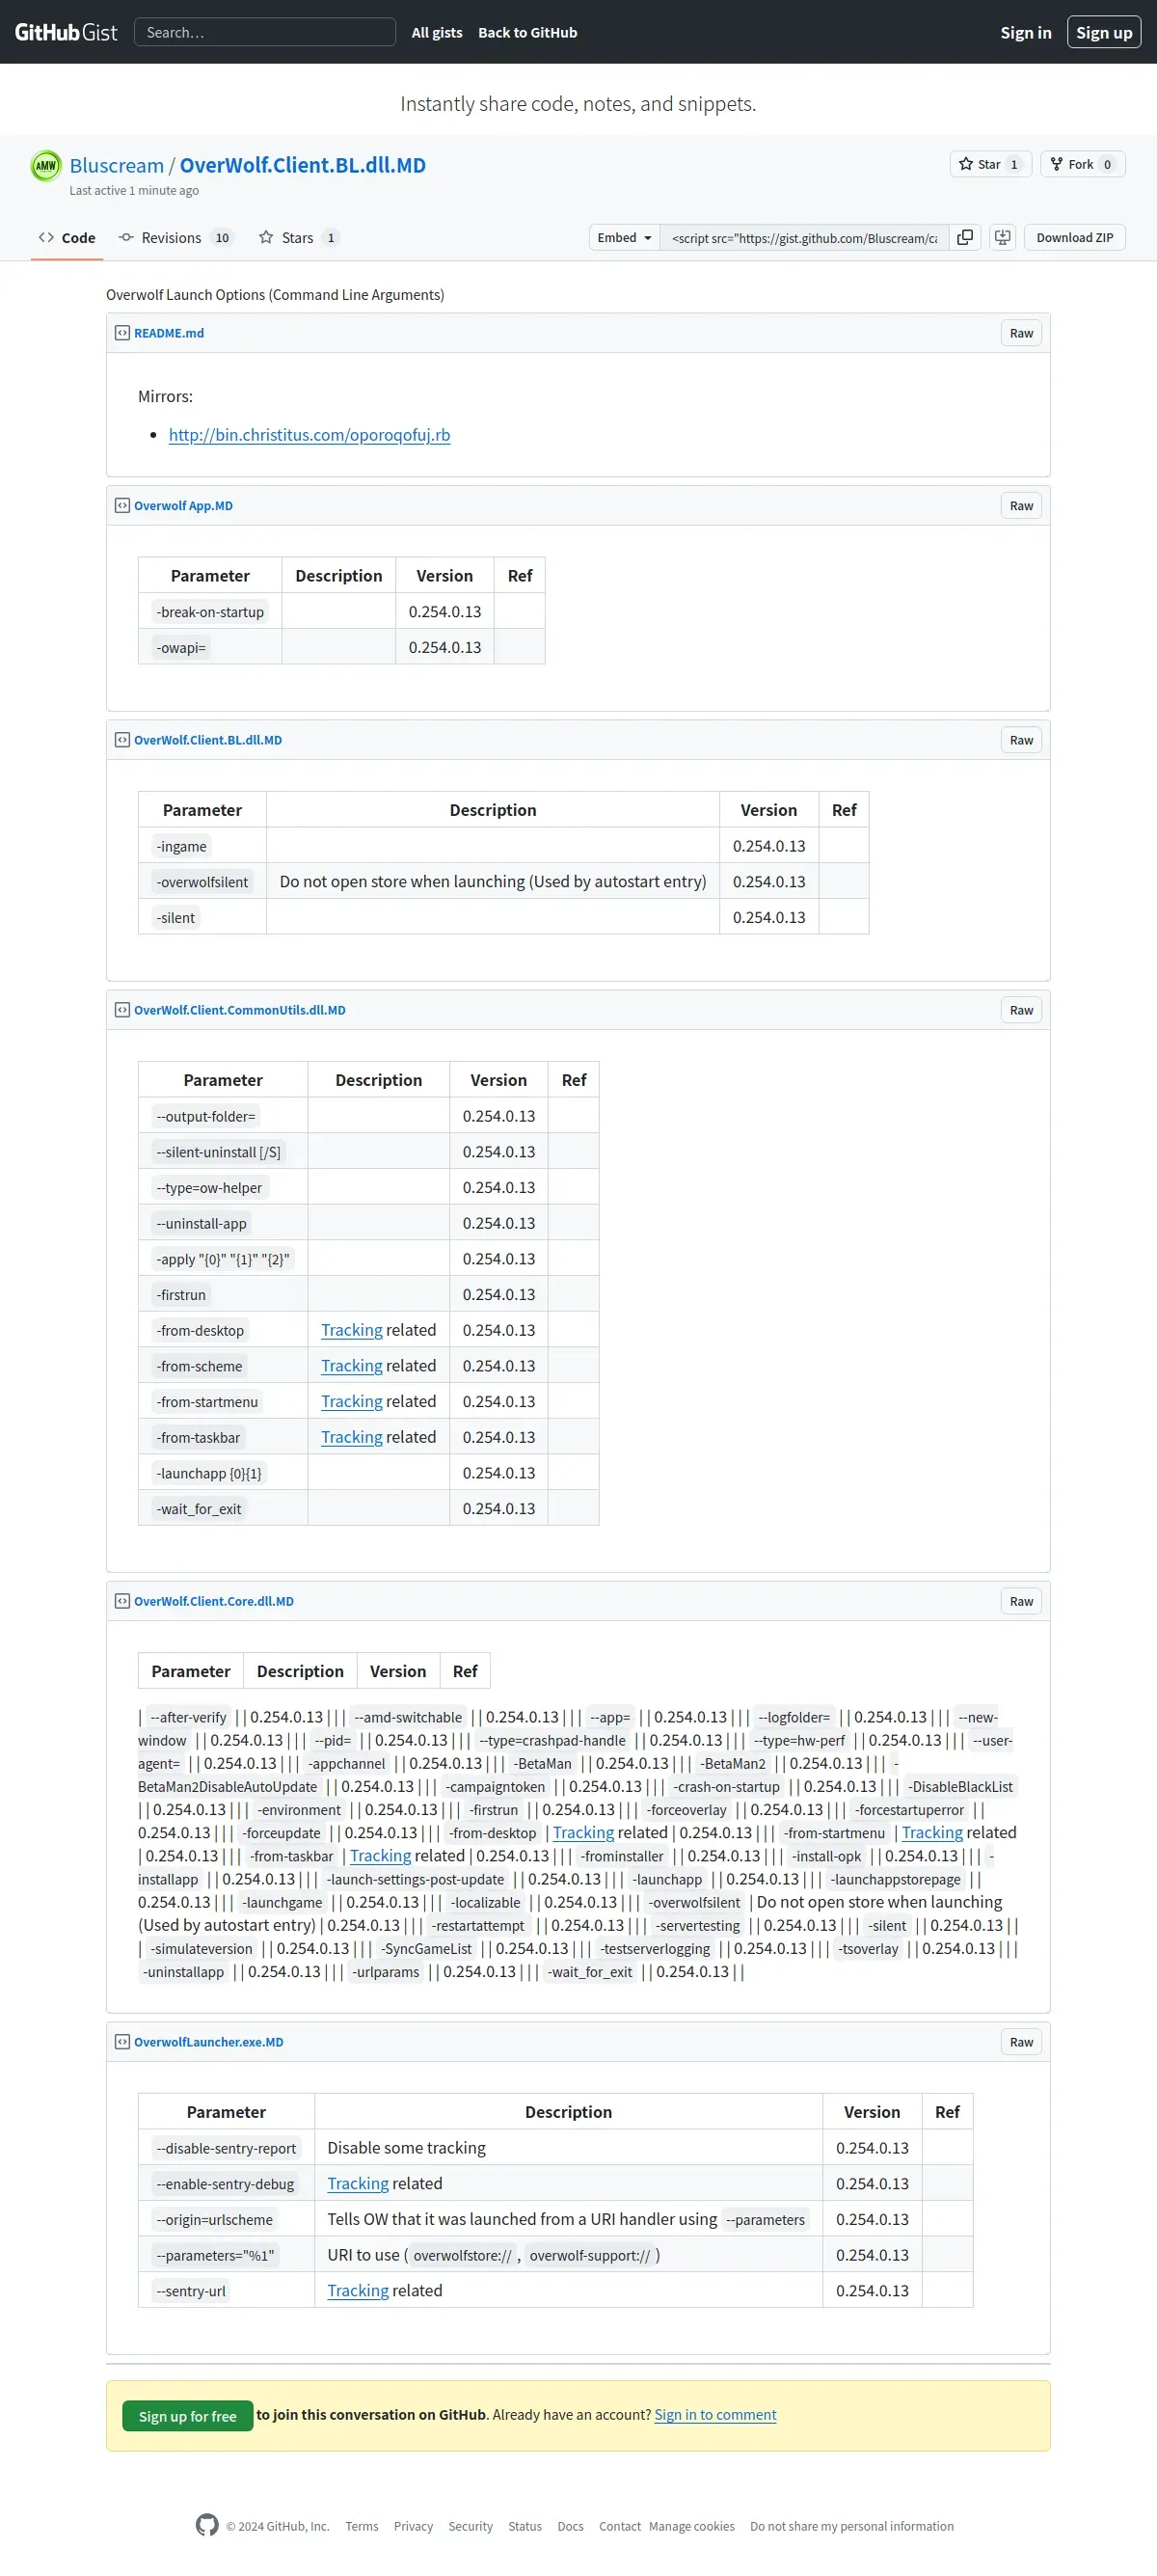Open the OverWolf.Client.BL.dll.MD gist title link
This screenshot has width=1157, height=2576.
pyautogui.click(x=302, y=165)
